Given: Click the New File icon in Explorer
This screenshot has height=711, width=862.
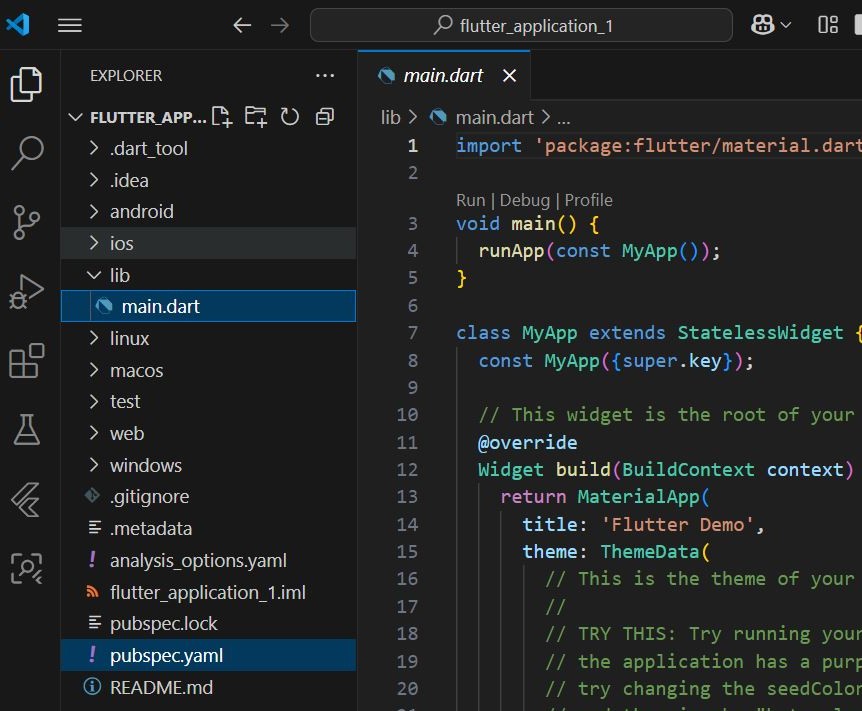Looking at the screenshot, I should coord(222,117).
